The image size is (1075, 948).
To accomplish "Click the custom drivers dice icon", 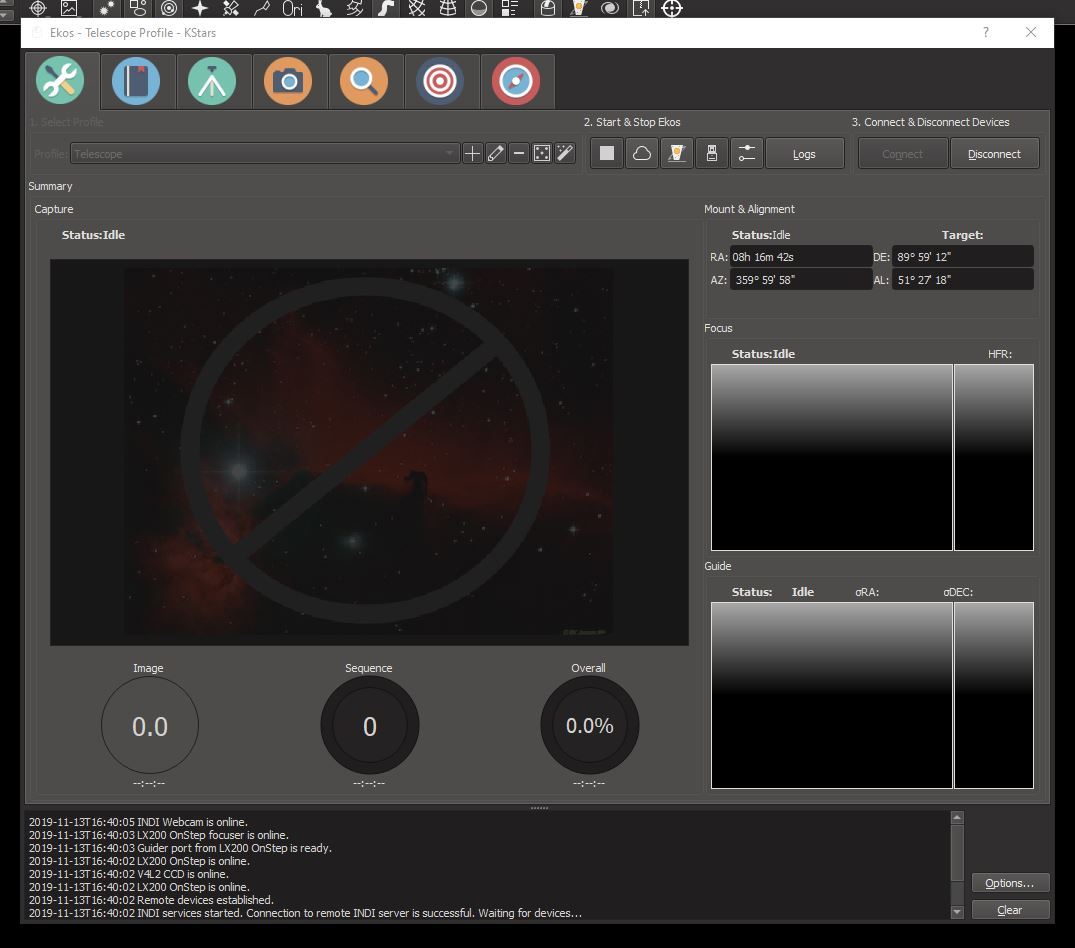I will tap(542, 154).
